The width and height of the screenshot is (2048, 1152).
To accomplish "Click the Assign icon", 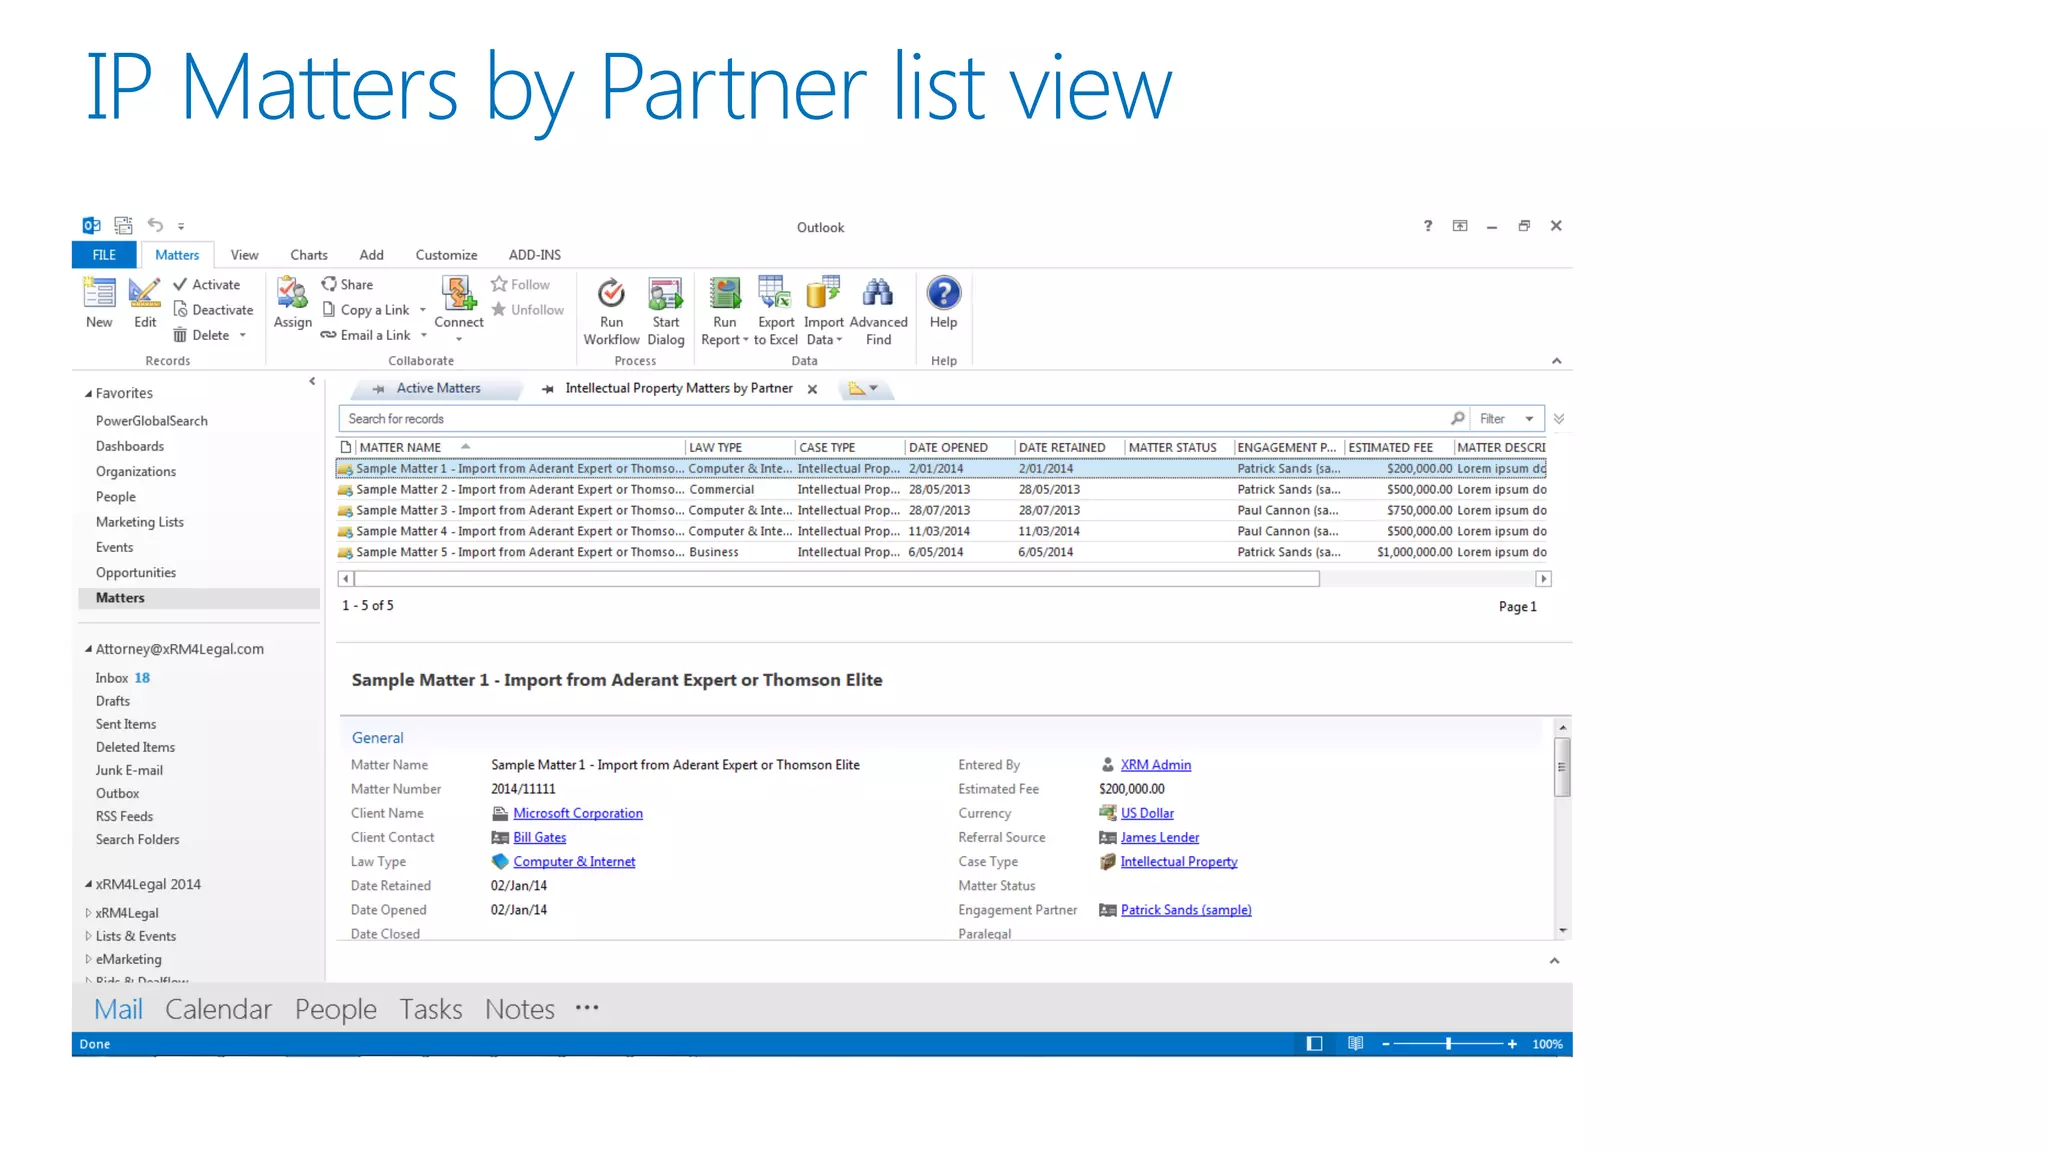I will (292, 293).
